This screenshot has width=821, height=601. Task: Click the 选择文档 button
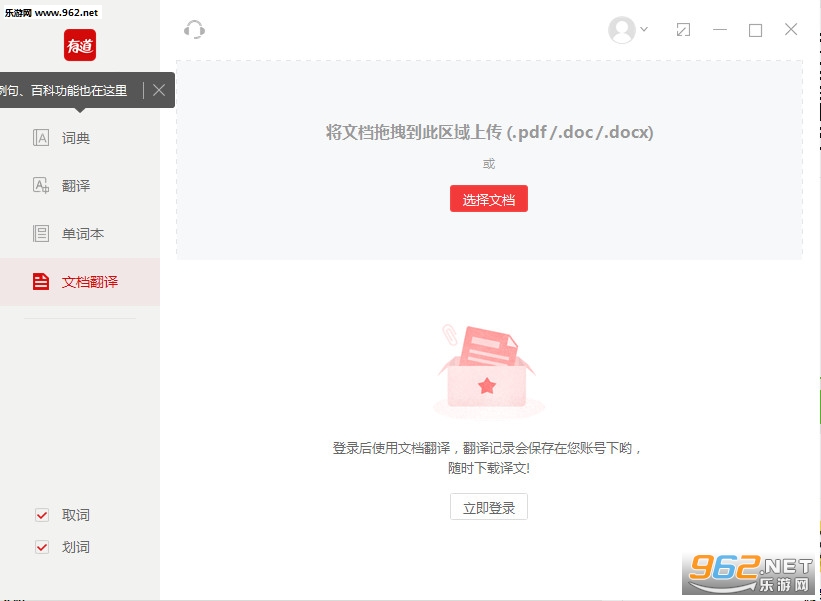[489, 198]
